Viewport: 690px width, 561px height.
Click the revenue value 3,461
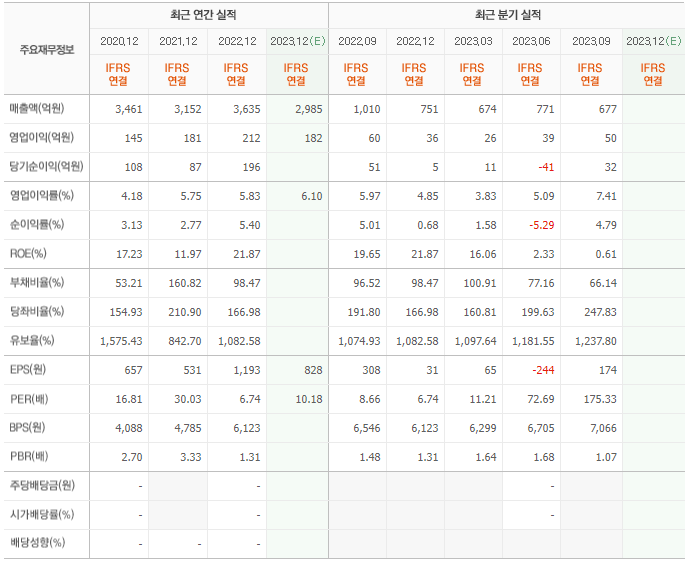click(x=128, y=109)
